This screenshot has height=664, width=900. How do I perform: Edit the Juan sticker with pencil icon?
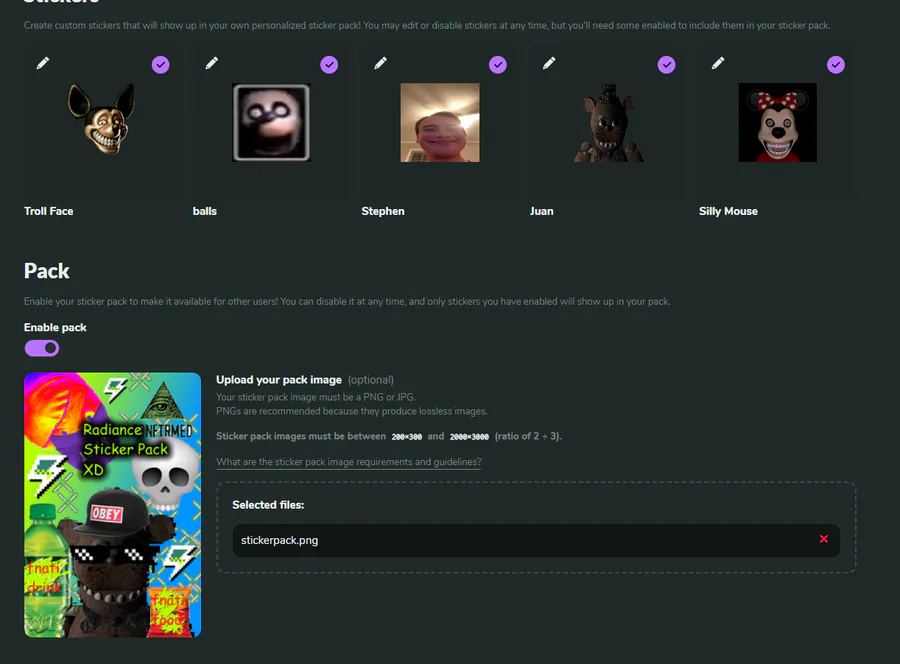point(549,63)
